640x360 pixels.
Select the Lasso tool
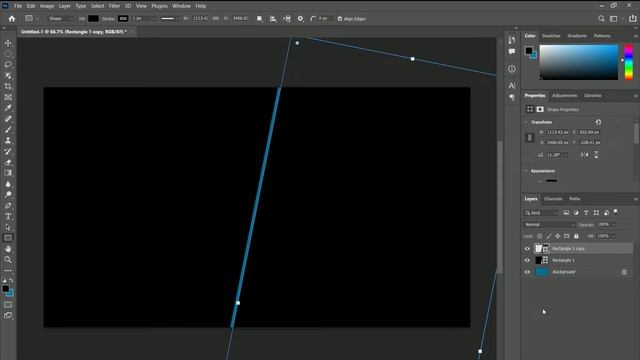[x=8, y=65]
